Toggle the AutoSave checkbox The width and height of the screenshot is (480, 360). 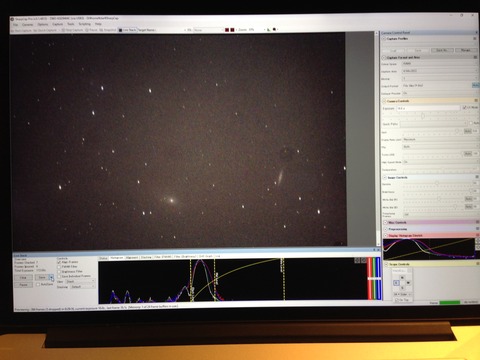coord(38,285)
